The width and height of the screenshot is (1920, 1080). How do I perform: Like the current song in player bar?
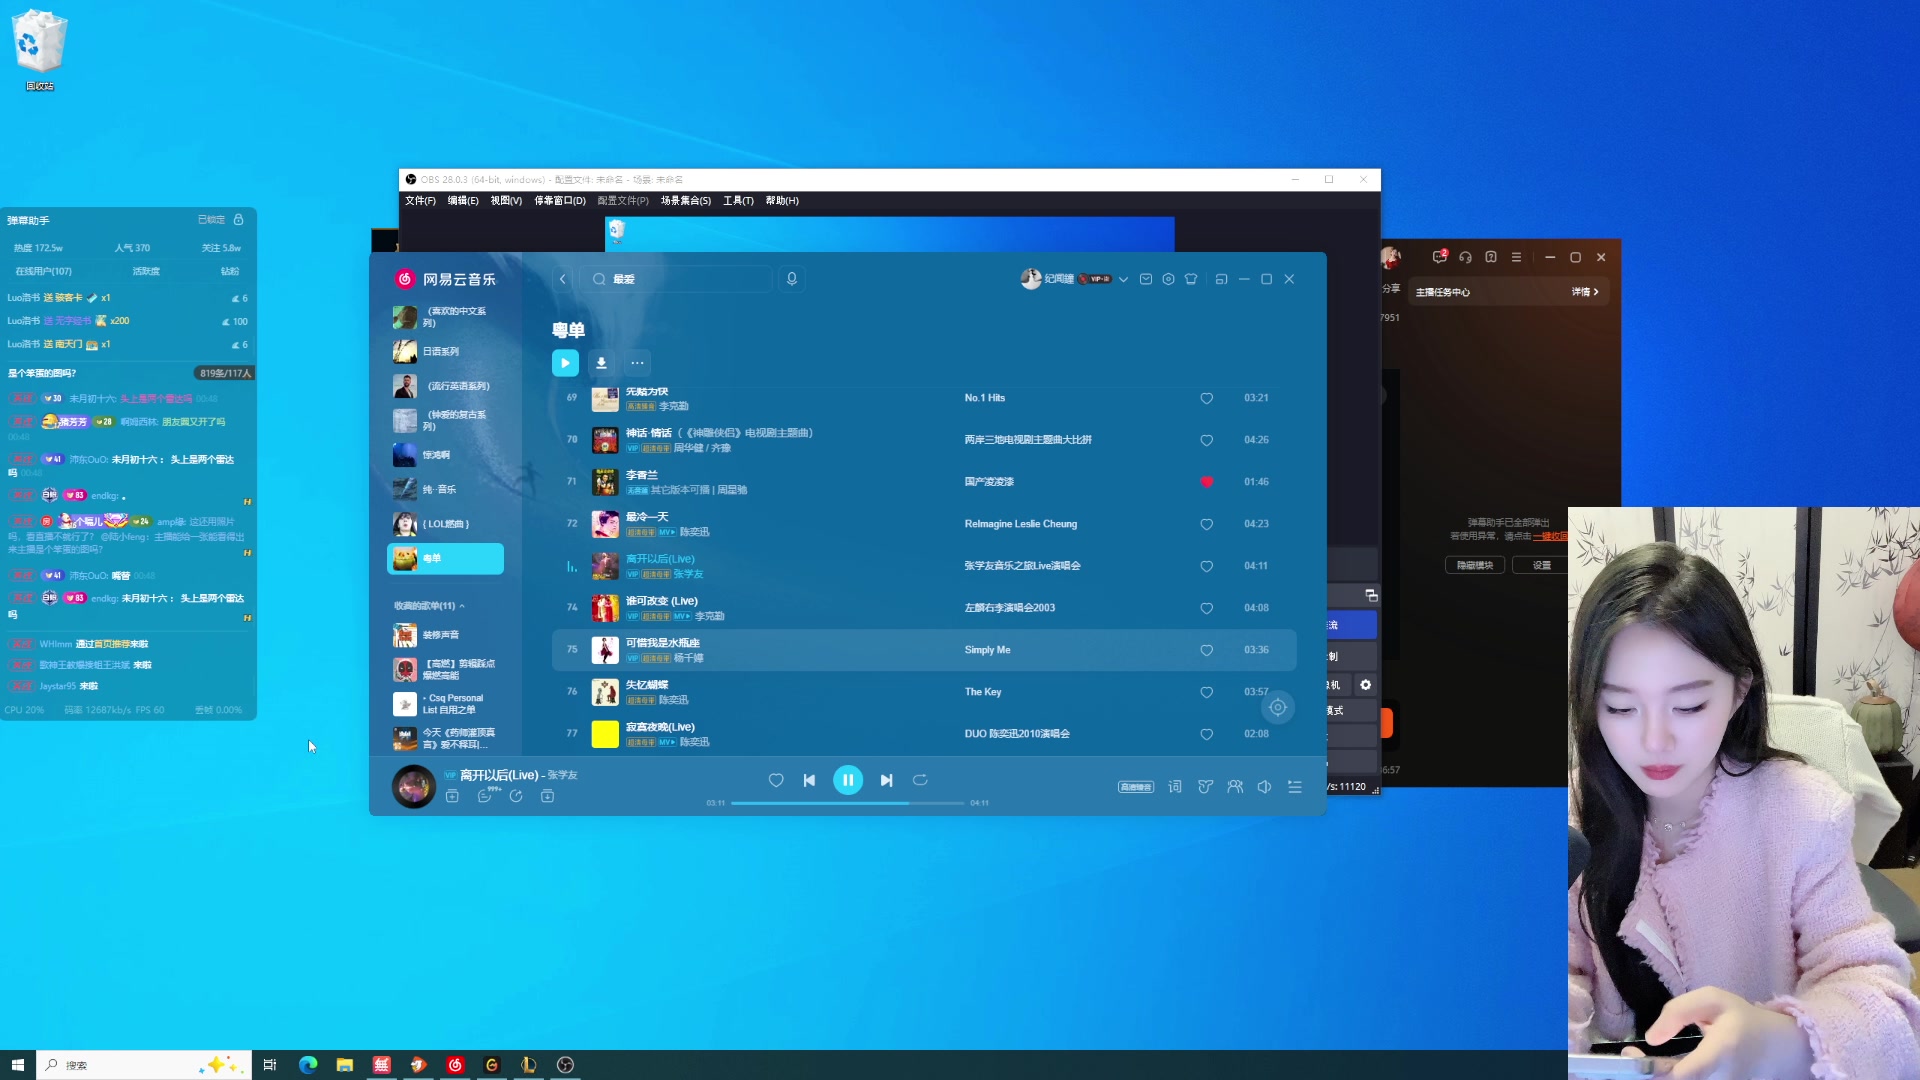tap(776, 780)
